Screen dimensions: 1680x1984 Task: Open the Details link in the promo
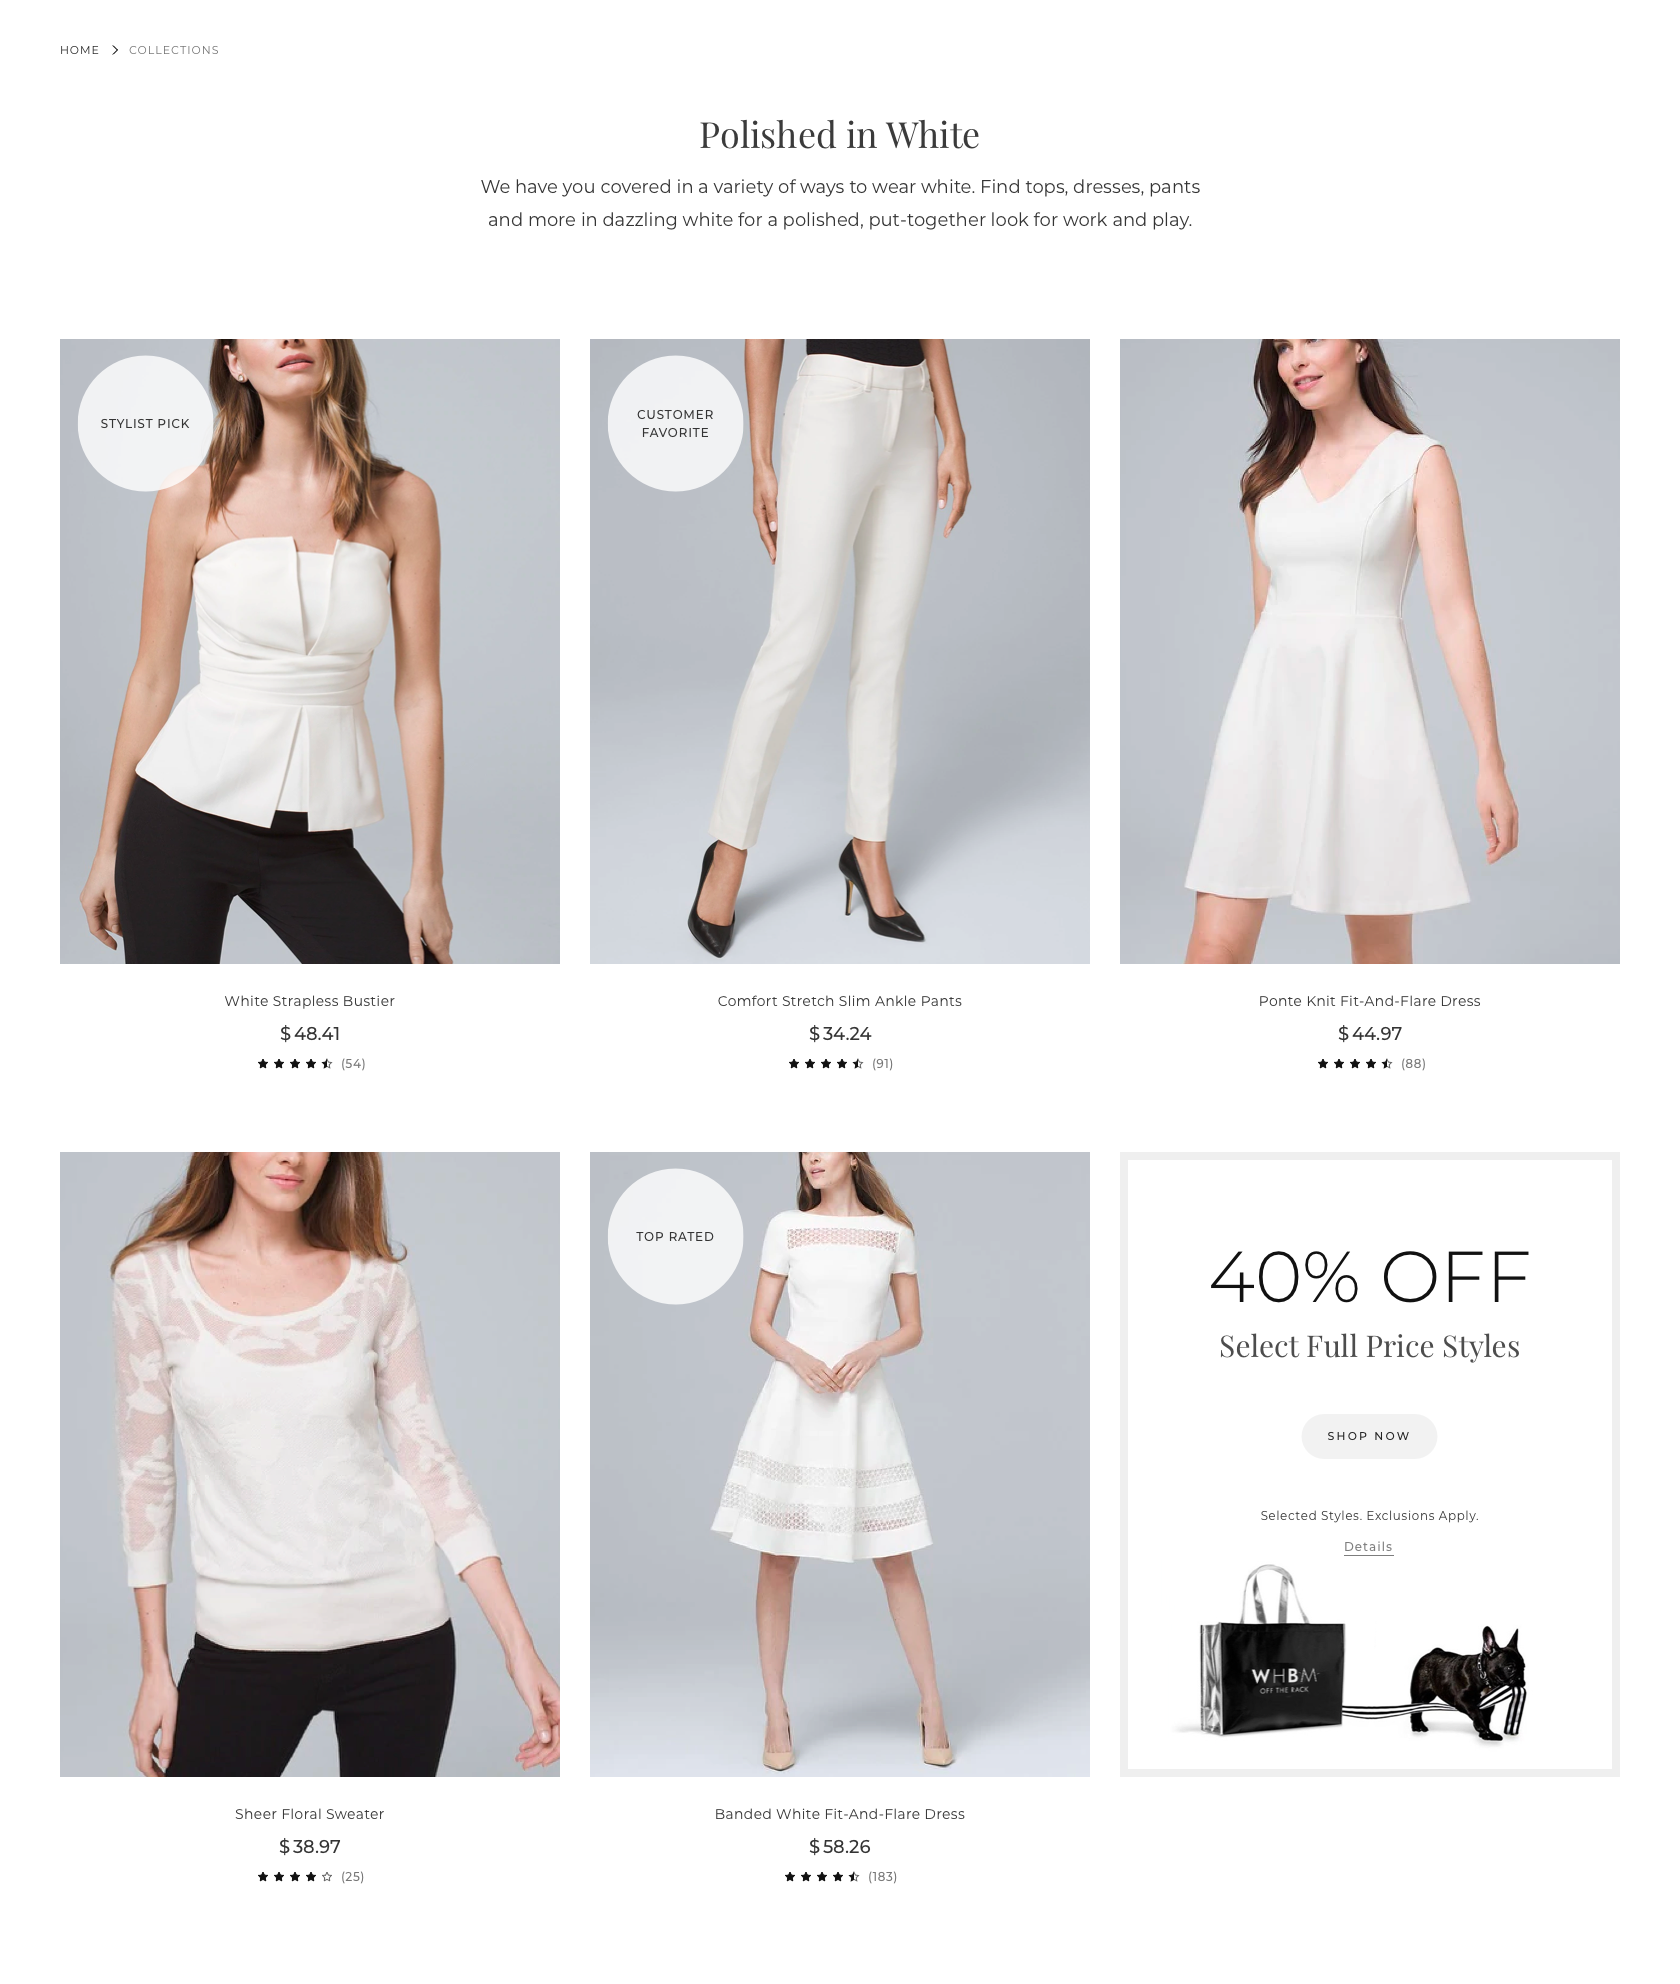[1368, 1547]
